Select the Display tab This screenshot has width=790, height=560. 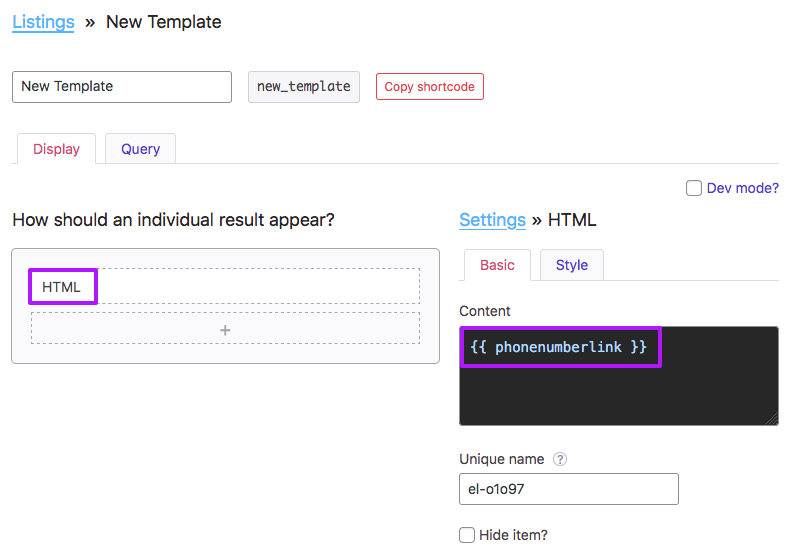coord(56,149)
